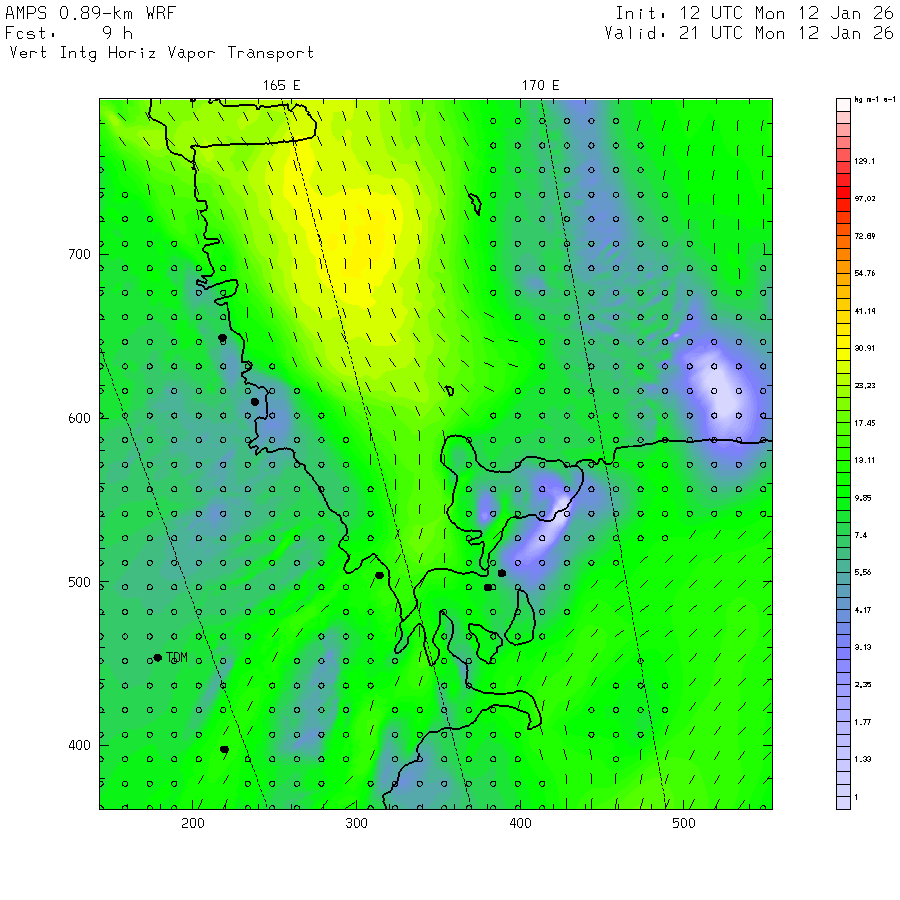Click the black station dot labeled TDM
The height and width of the screenshot is (900, 900).
pos(158,657)
